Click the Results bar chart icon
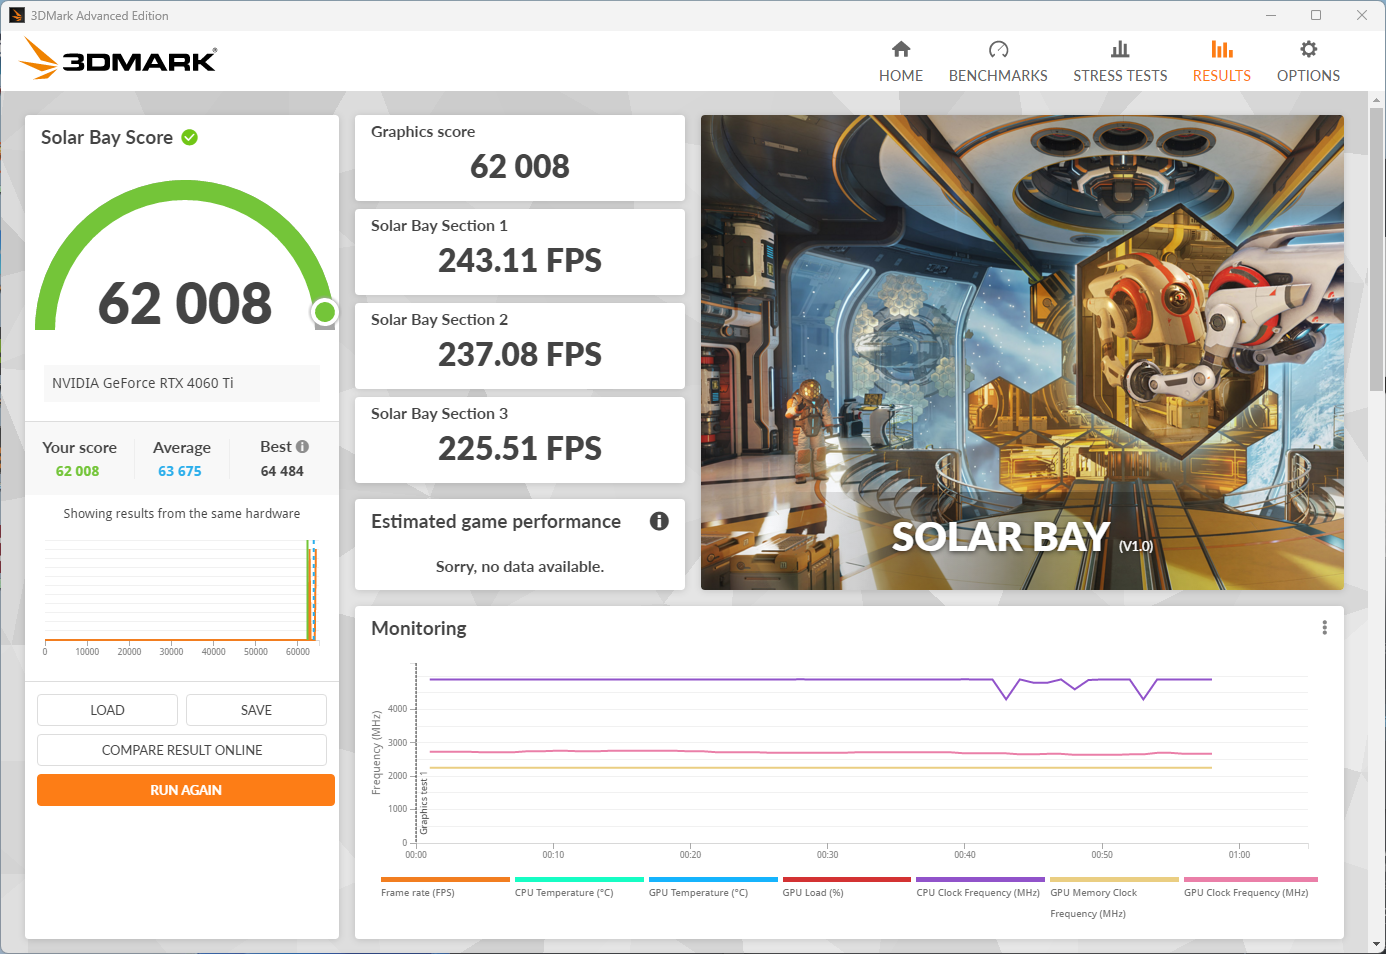Viewport: 1386px width, 954px height. pyautogui.click(x=1221, y=49)
